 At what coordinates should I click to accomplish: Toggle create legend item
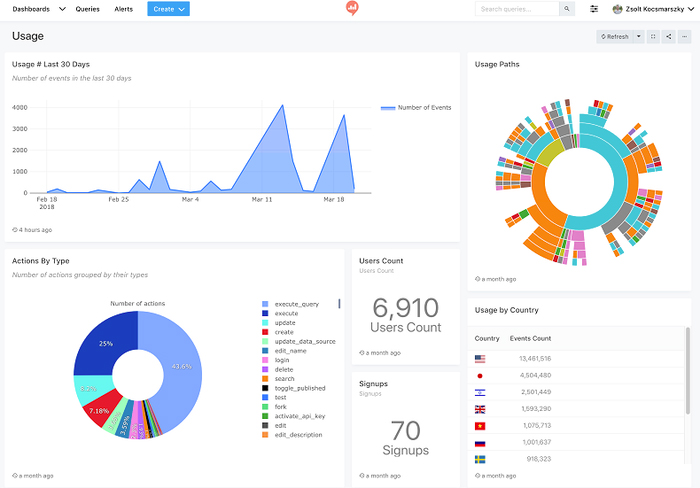(278, 332)
